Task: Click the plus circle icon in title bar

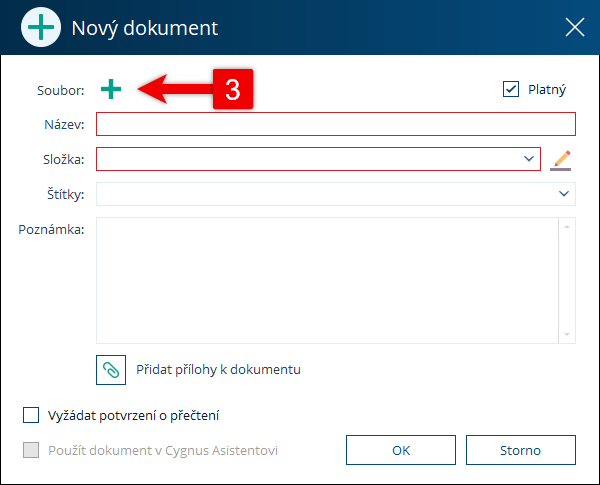Action: click(41, 28)
